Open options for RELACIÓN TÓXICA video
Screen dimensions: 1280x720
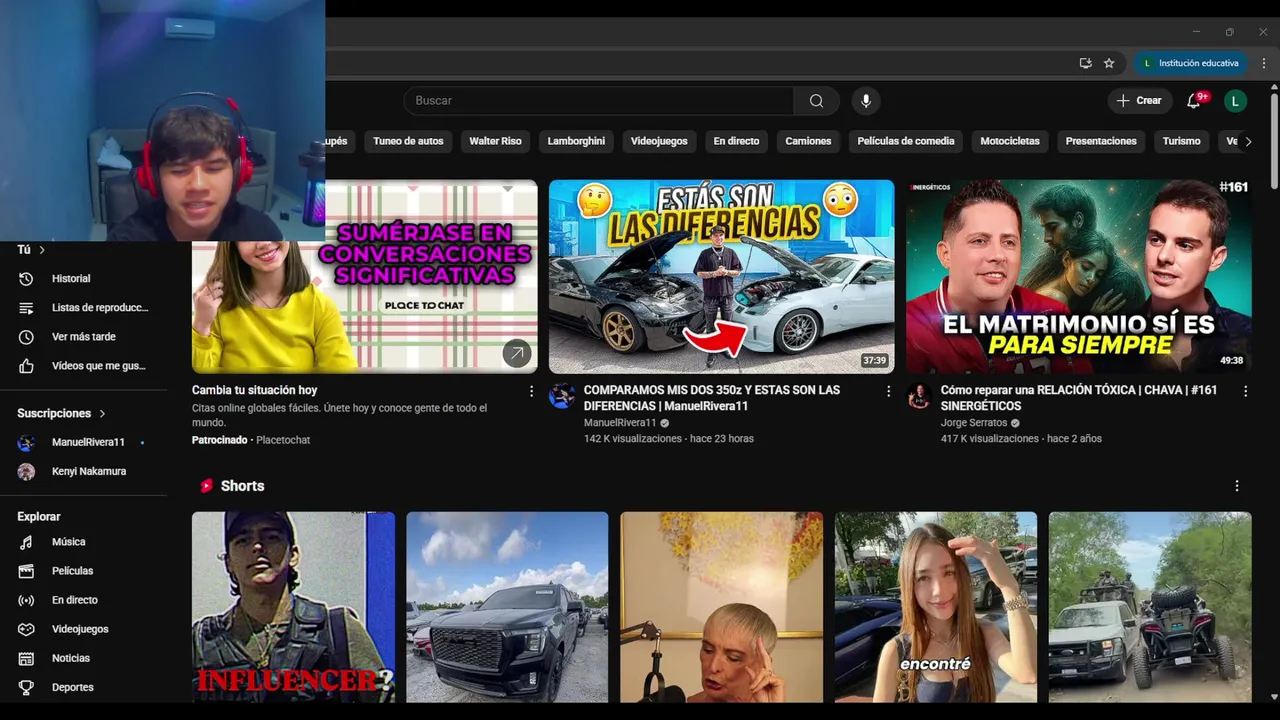pos(1245,391)
